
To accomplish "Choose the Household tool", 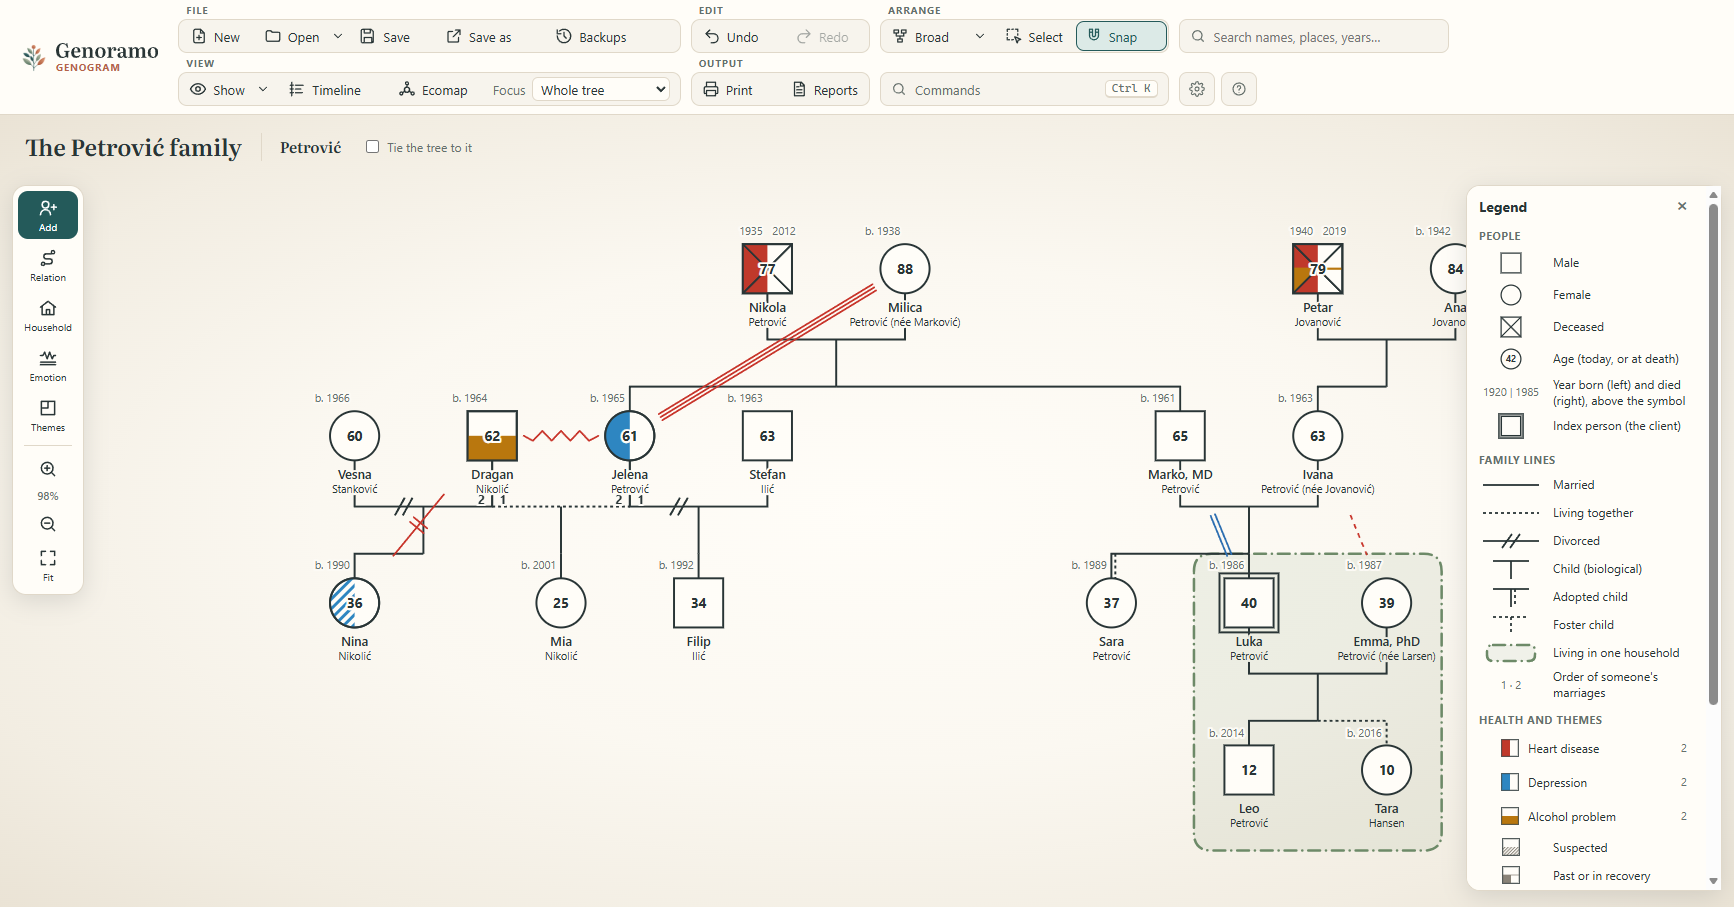I will 48,316.
